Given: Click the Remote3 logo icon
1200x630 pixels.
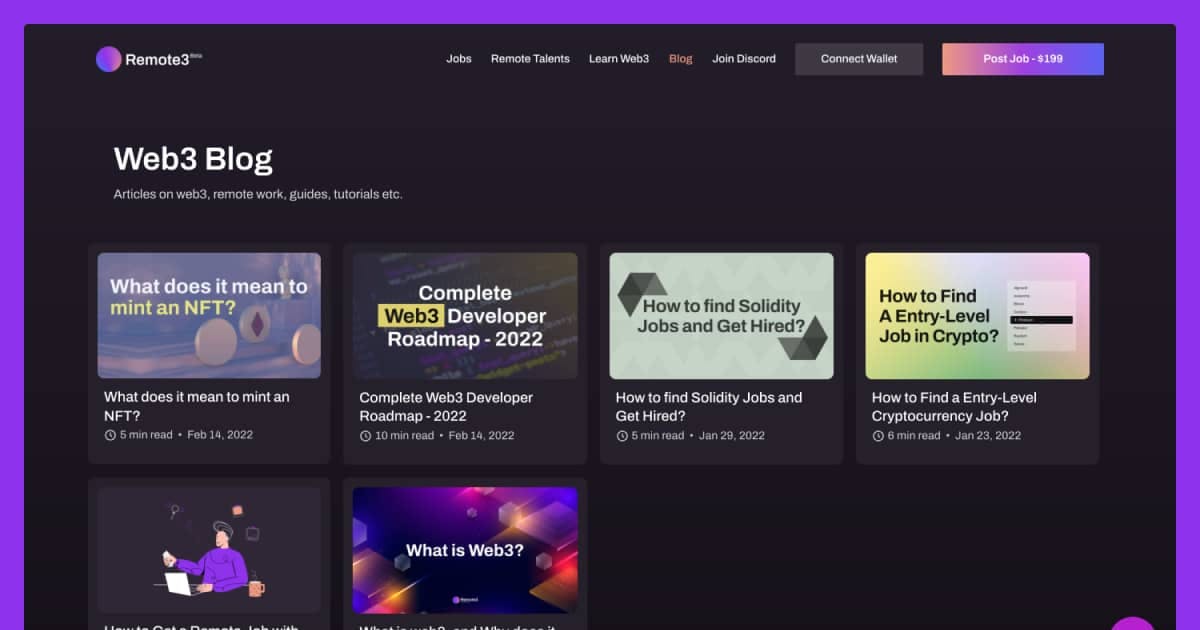Looking at the screenshot, I should [109, 59].
